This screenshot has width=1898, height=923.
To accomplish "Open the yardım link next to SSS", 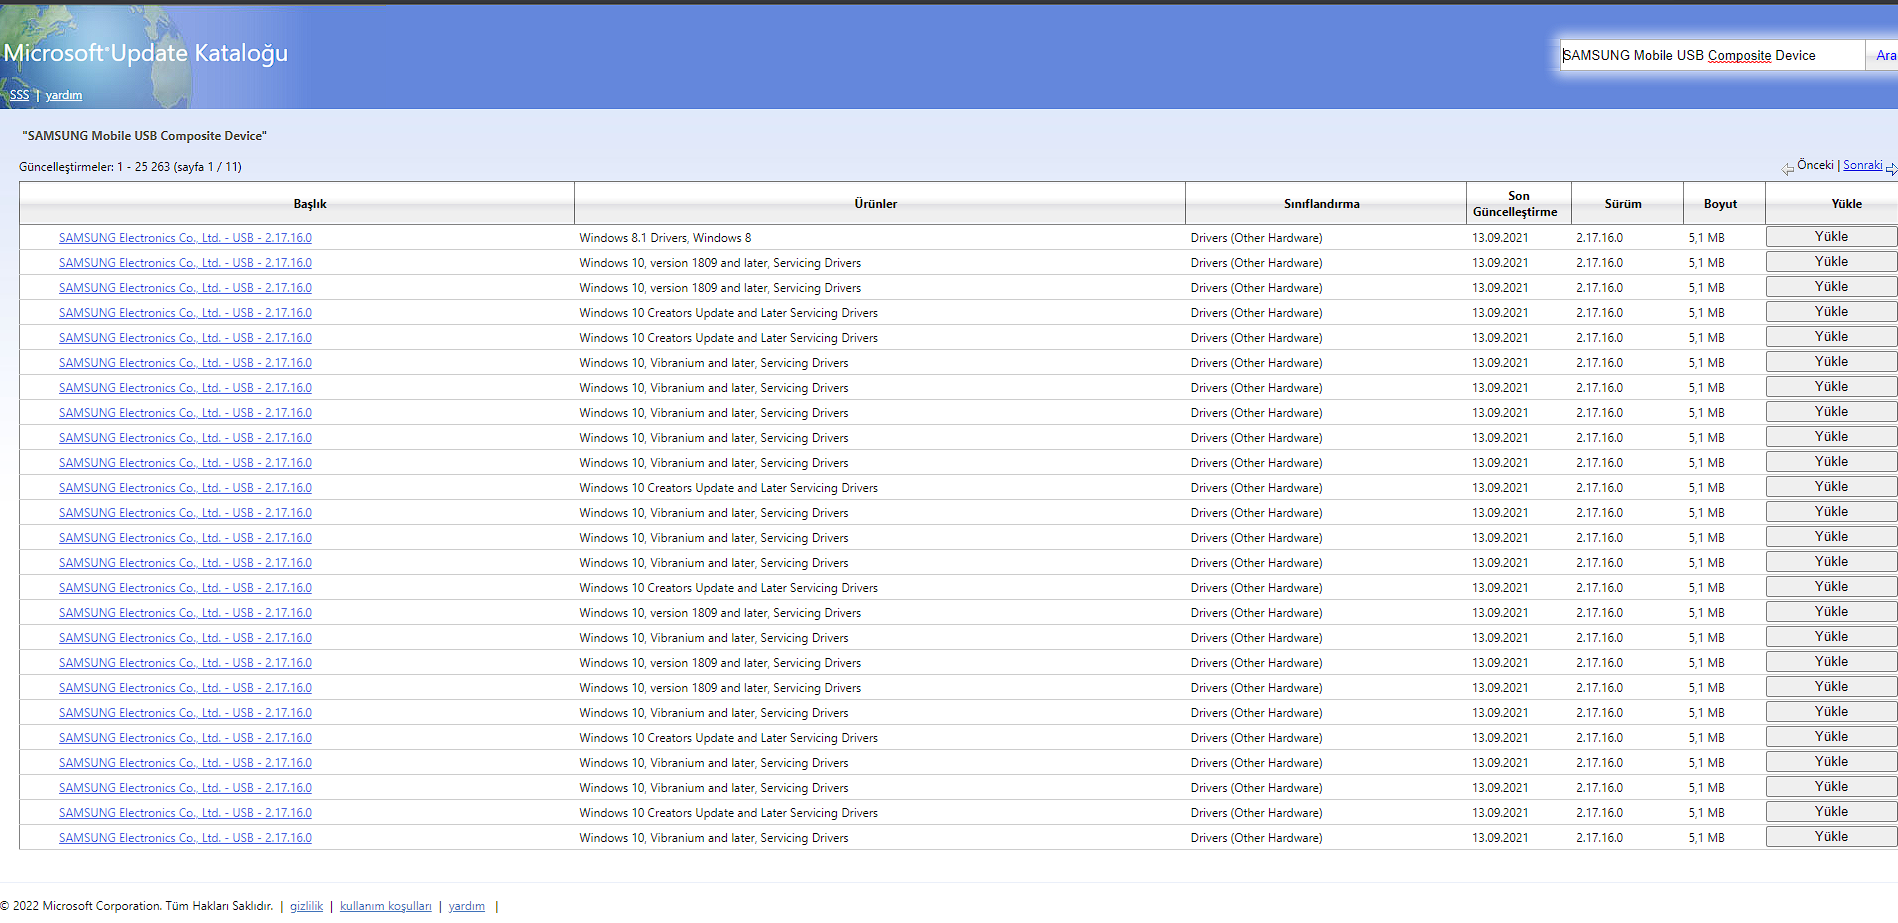I will (64, 95).
